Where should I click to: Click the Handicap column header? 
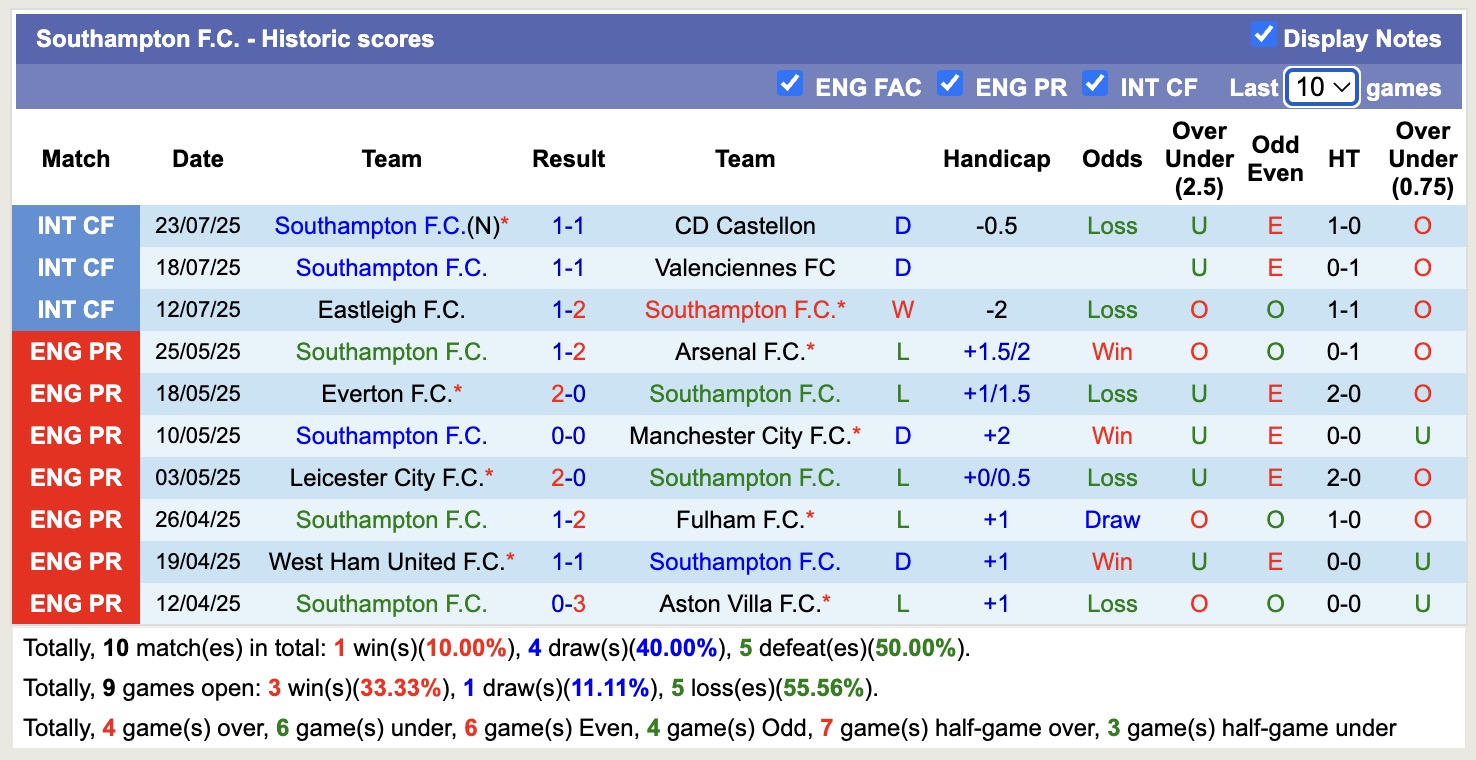click(x=996, y=158)
